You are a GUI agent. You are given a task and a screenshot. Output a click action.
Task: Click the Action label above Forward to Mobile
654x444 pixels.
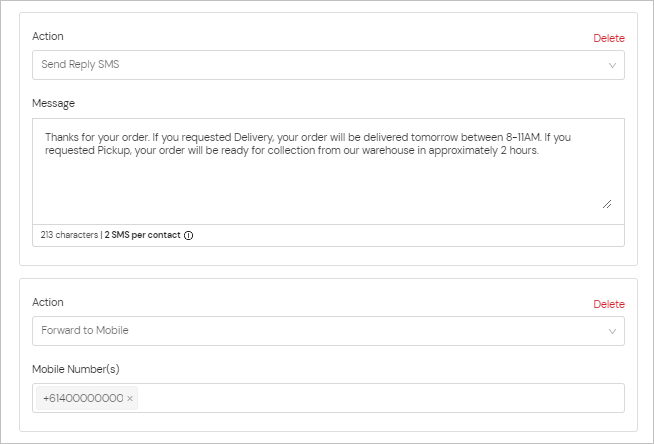48,302
